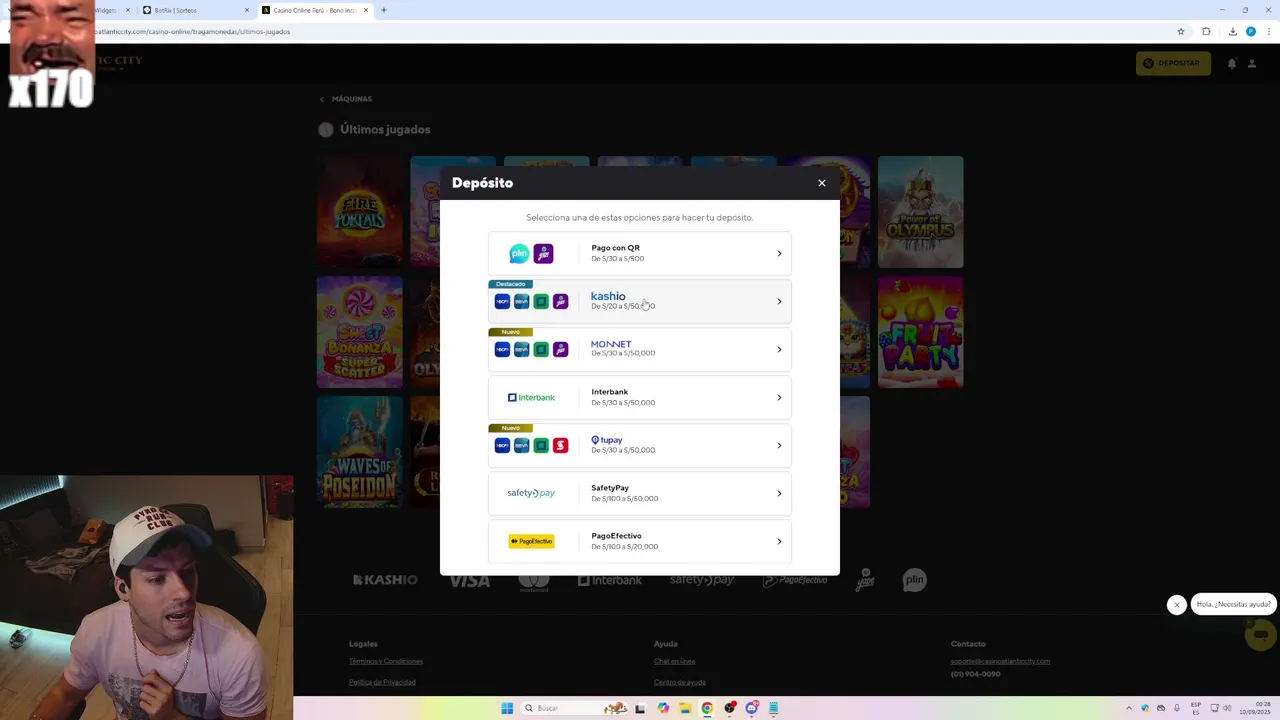Open Discord from the taskbar
1280x720 pixels.
(x=751, y=708)
